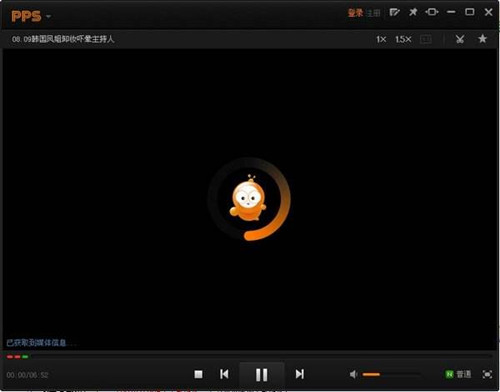
Task: Click the 注册 register link
Action: pos(374,13)
